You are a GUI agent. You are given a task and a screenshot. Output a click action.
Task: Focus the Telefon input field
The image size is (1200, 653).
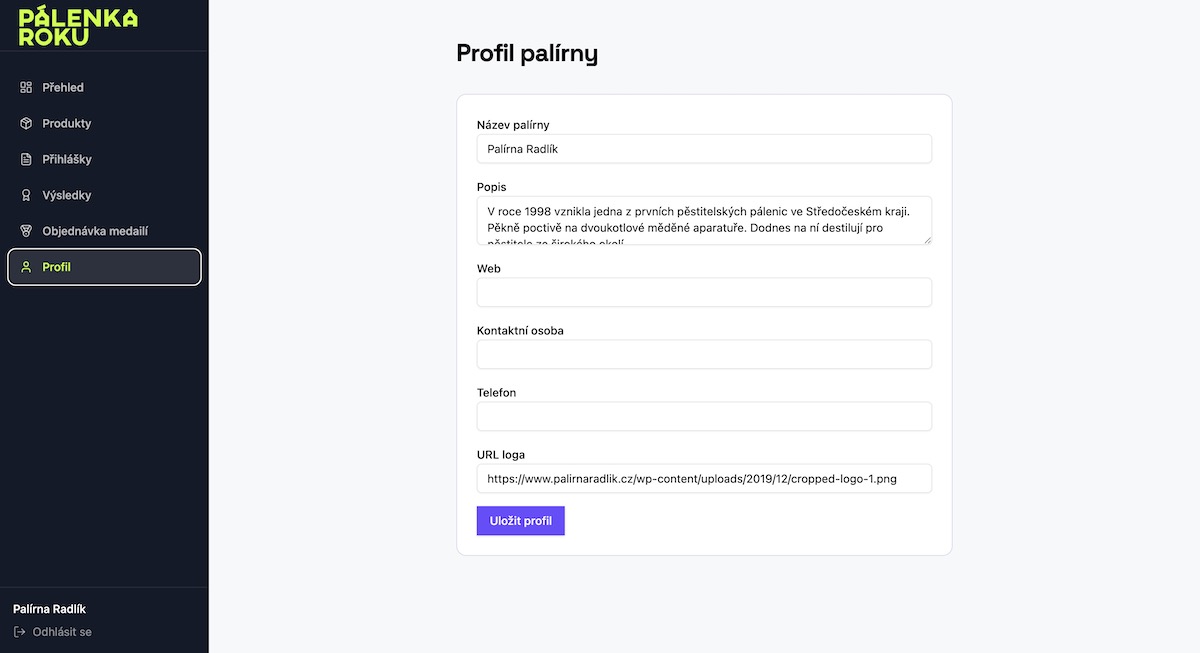[704, 417]
